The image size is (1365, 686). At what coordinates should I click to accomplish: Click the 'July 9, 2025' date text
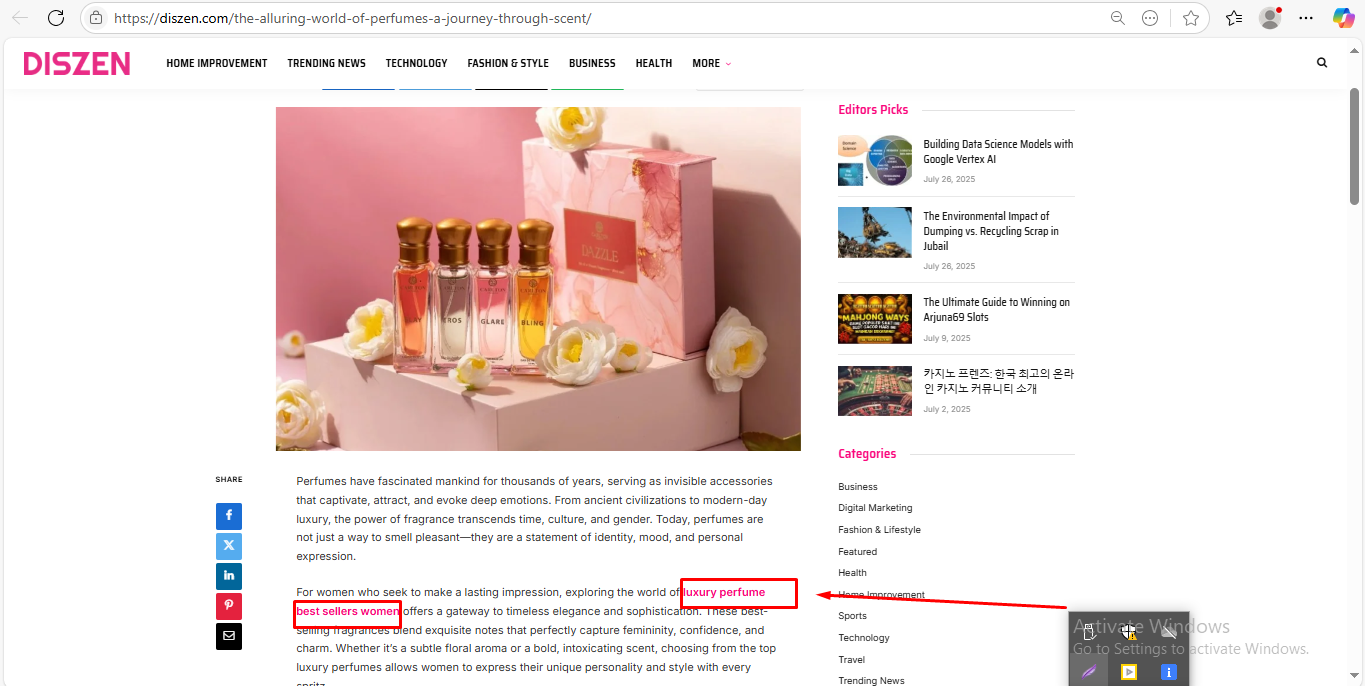pyautogui.click(x=947, y=338)
